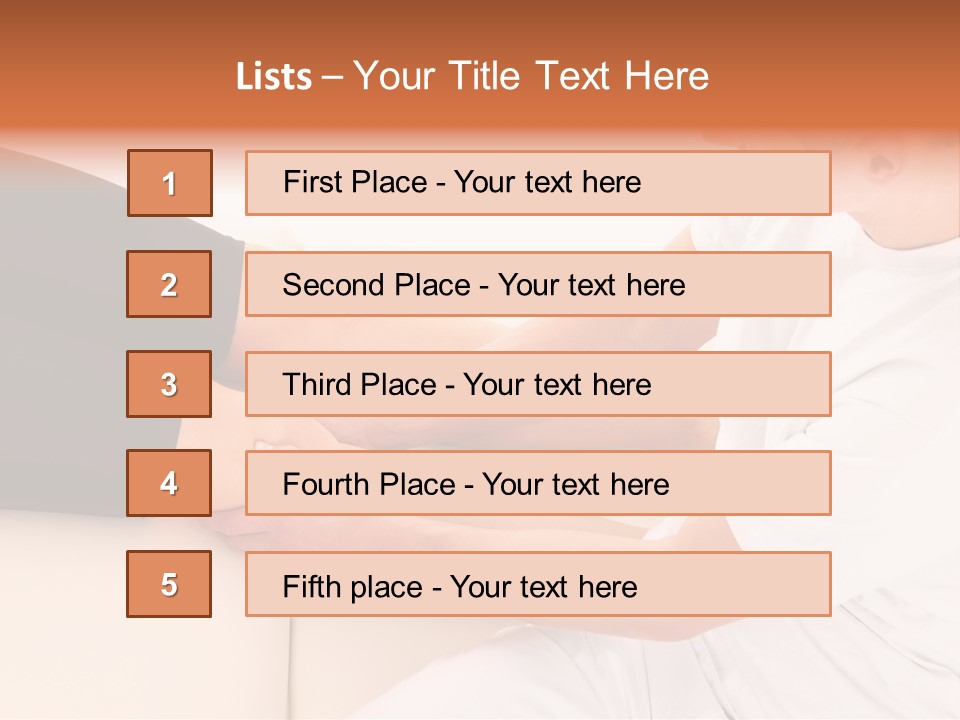Screen dimensions: 960x720
Task: Click the bold word "Lists" in the title
Action: [x=273, y=76]
